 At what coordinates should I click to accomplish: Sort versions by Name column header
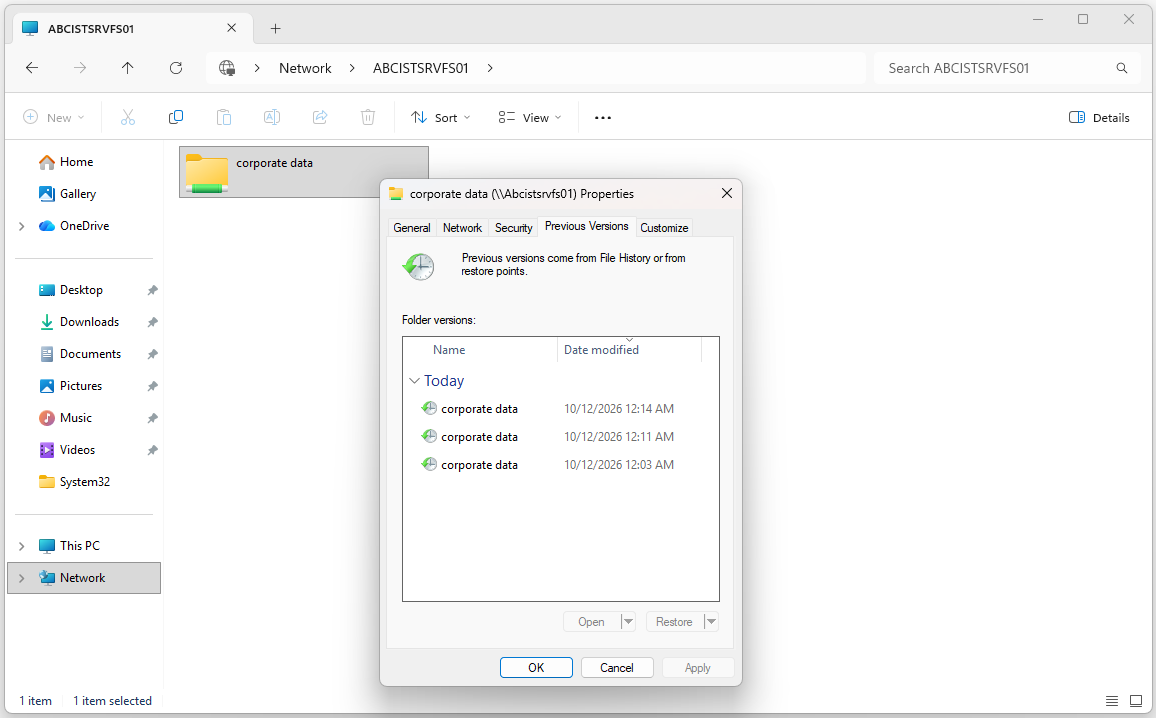[480, 349]
